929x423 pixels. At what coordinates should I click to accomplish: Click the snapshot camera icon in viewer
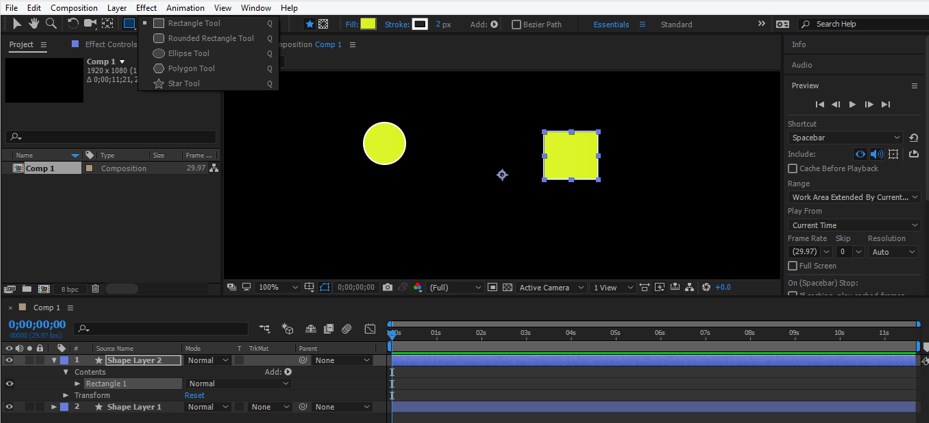pyautogui.click(x=387, y=287)
